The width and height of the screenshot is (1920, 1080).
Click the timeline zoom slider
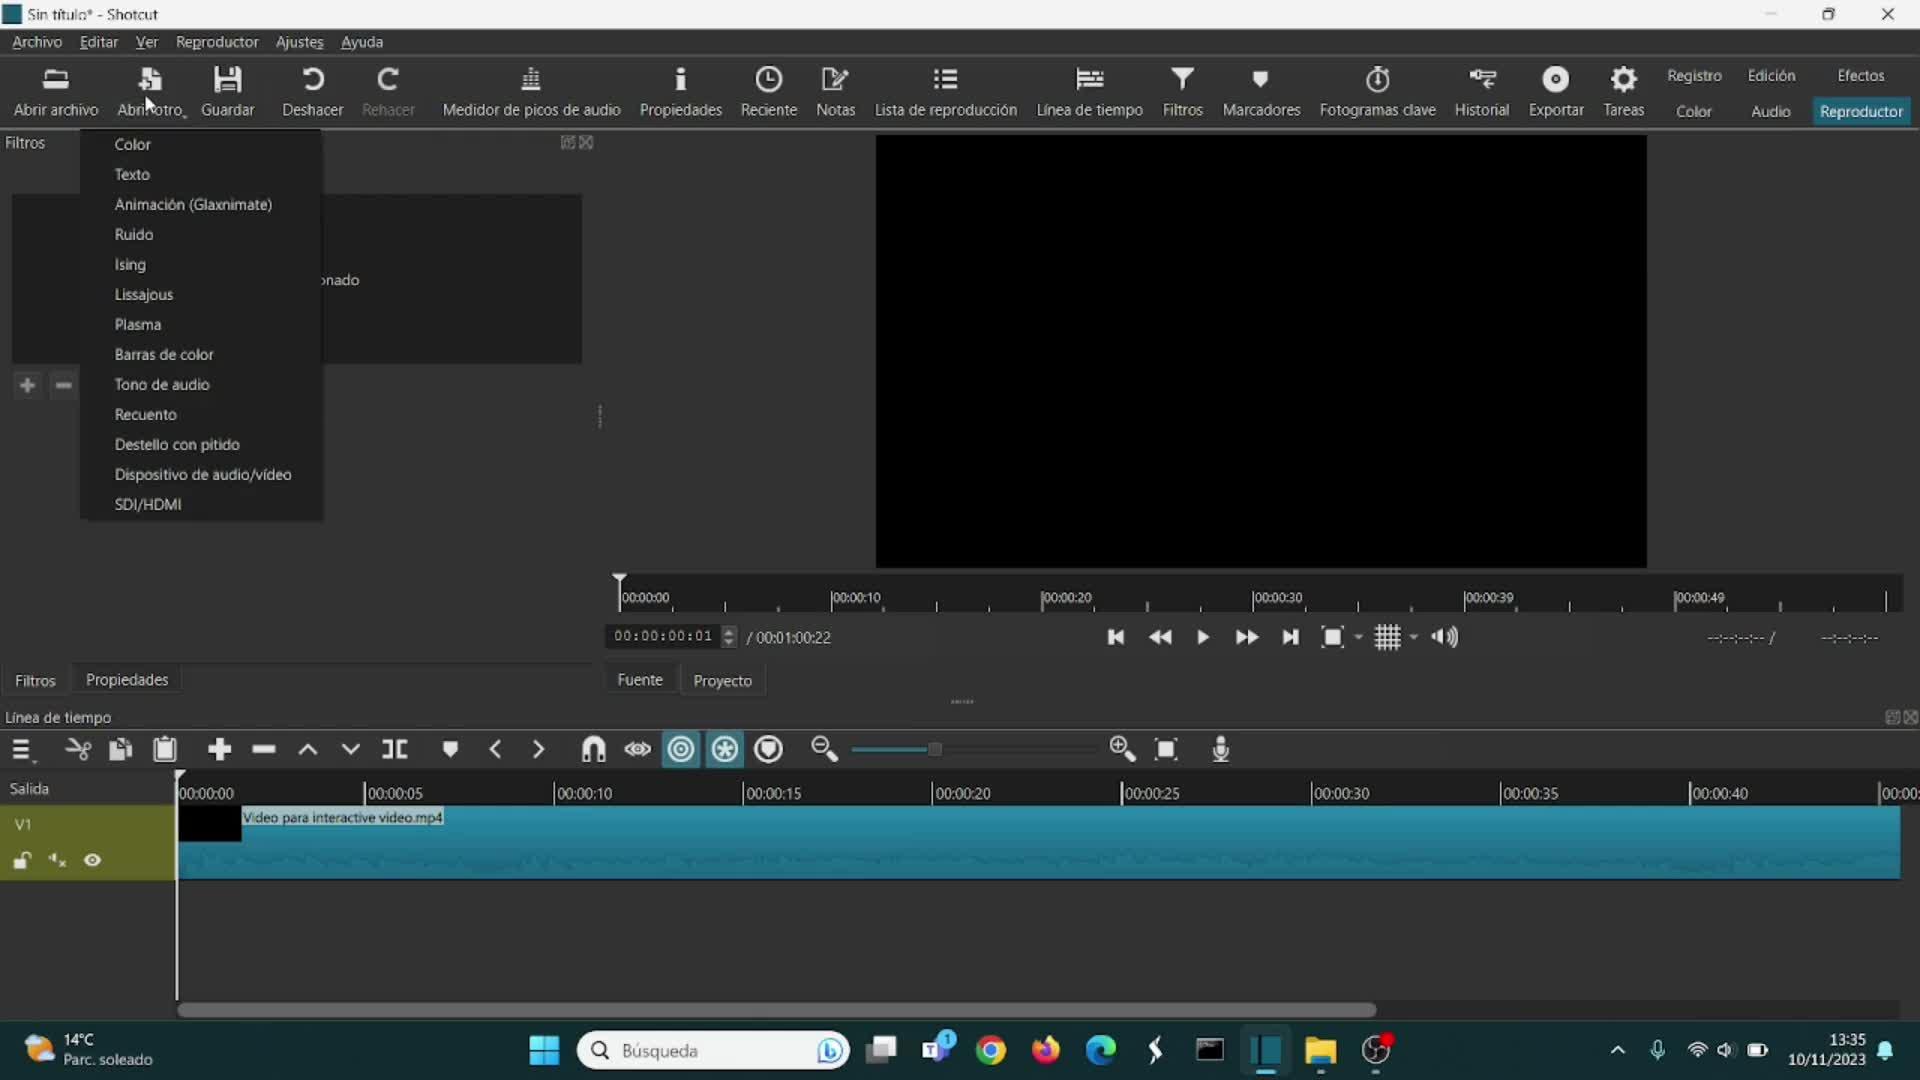(x=934, y=749)
